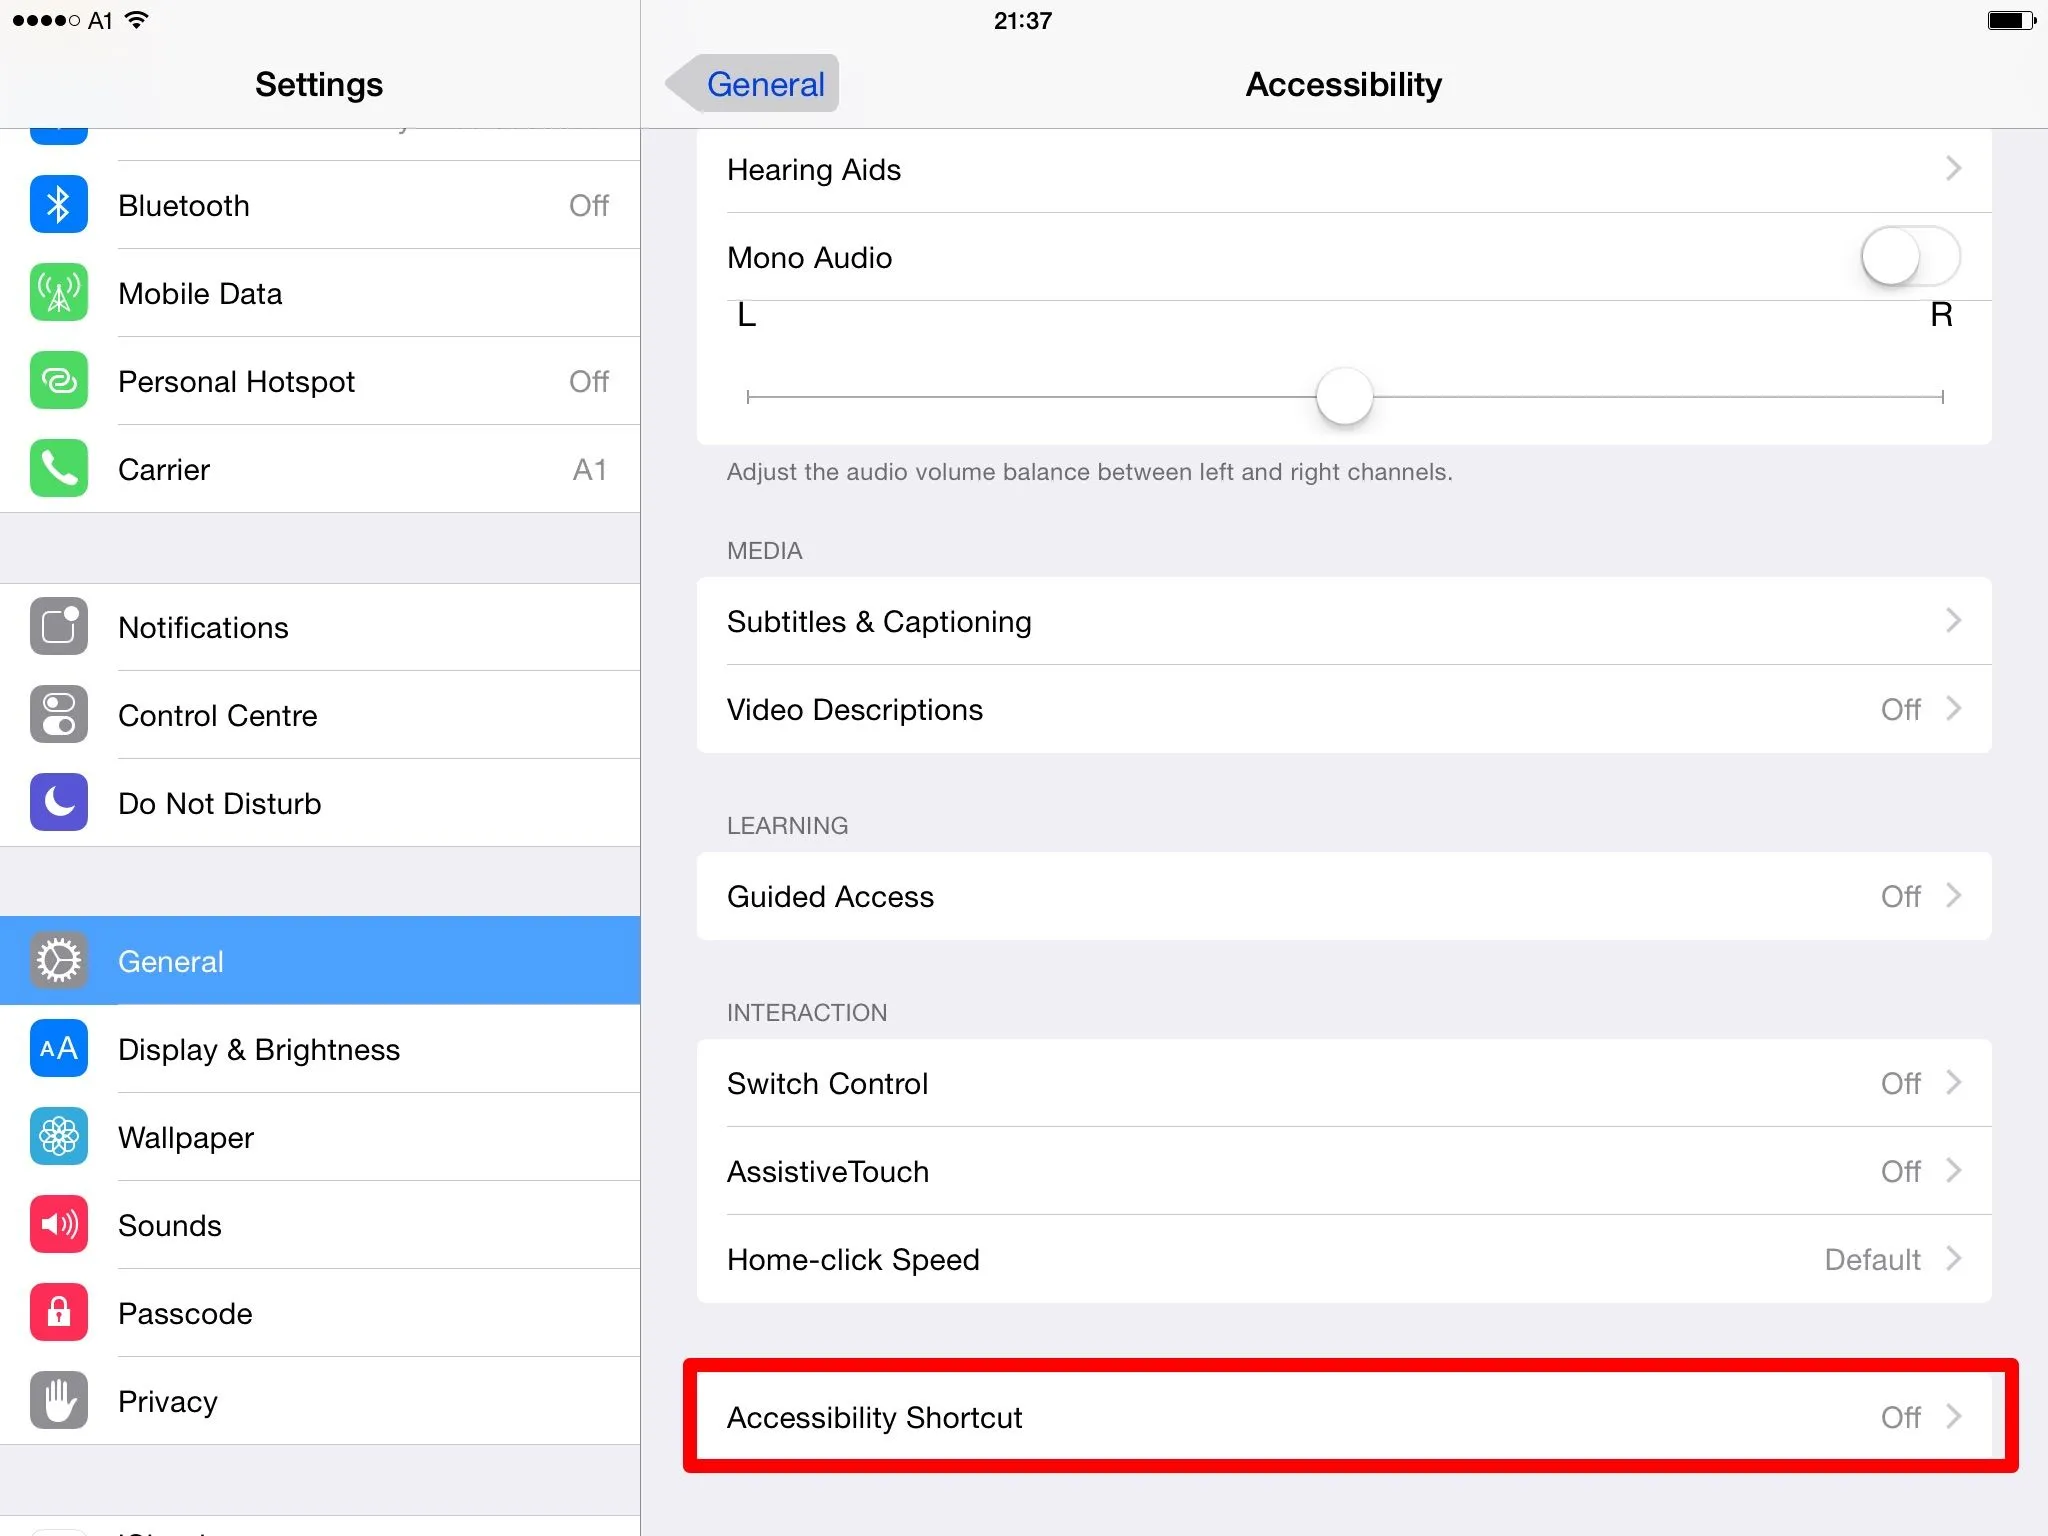Open Guided Access setting row
The width and height of the screenshot is (2048, 1536).
1344,896
